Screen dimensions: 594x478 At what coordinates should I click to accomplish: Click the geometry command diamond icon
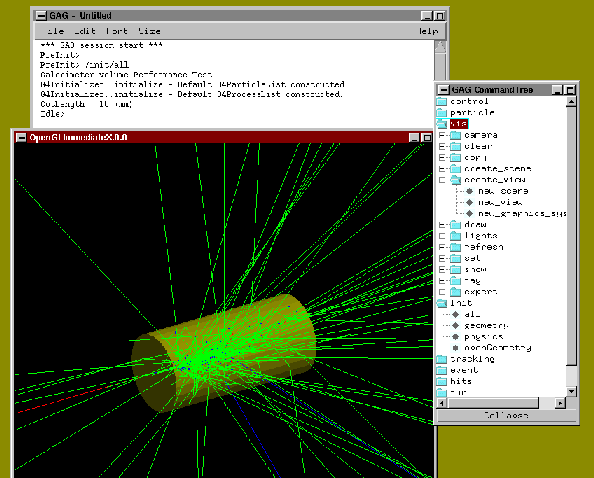(x=456, y=326)
